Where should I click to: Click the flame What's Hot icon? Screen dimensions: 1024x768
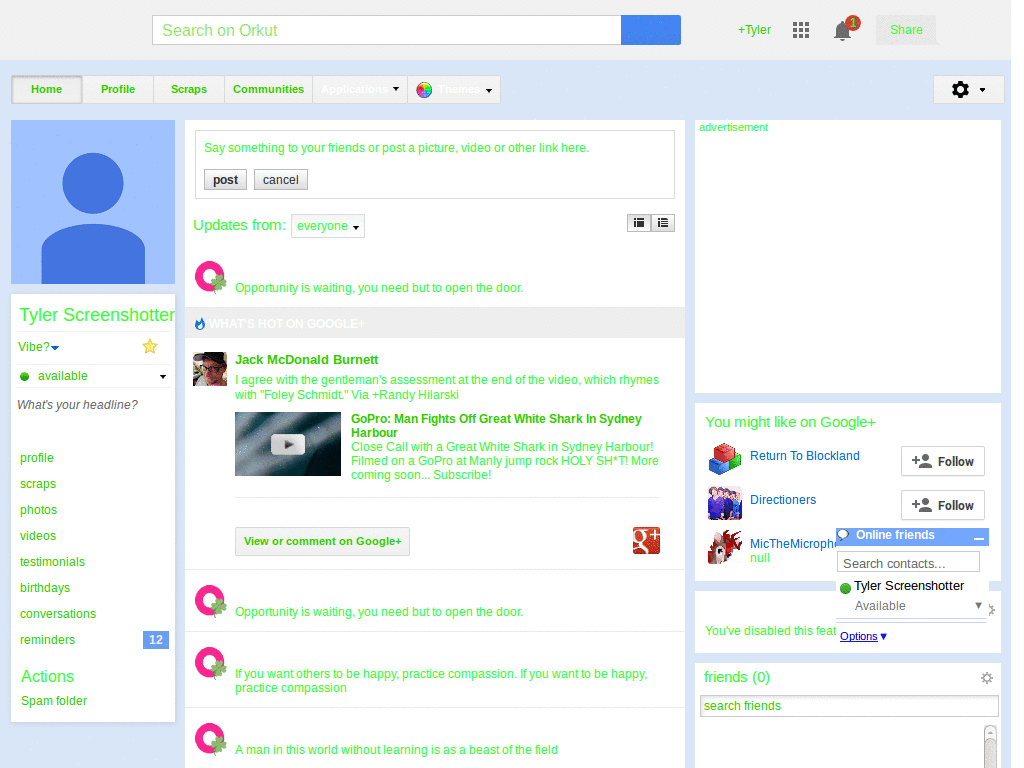[x=200, y=323]
